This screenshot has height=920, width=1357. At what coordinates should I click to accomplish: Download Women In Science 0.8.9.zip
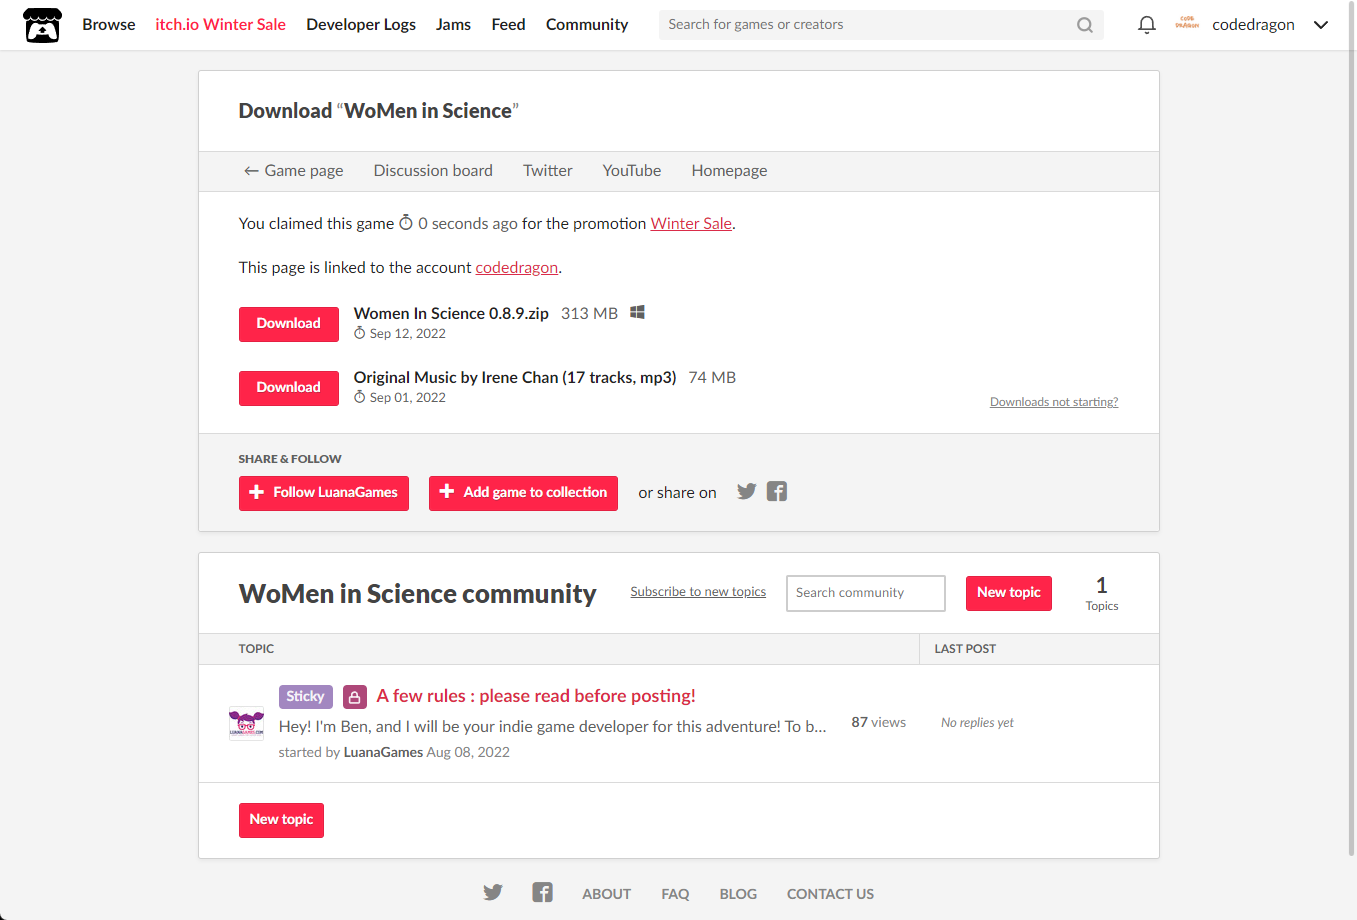(289, 324)
